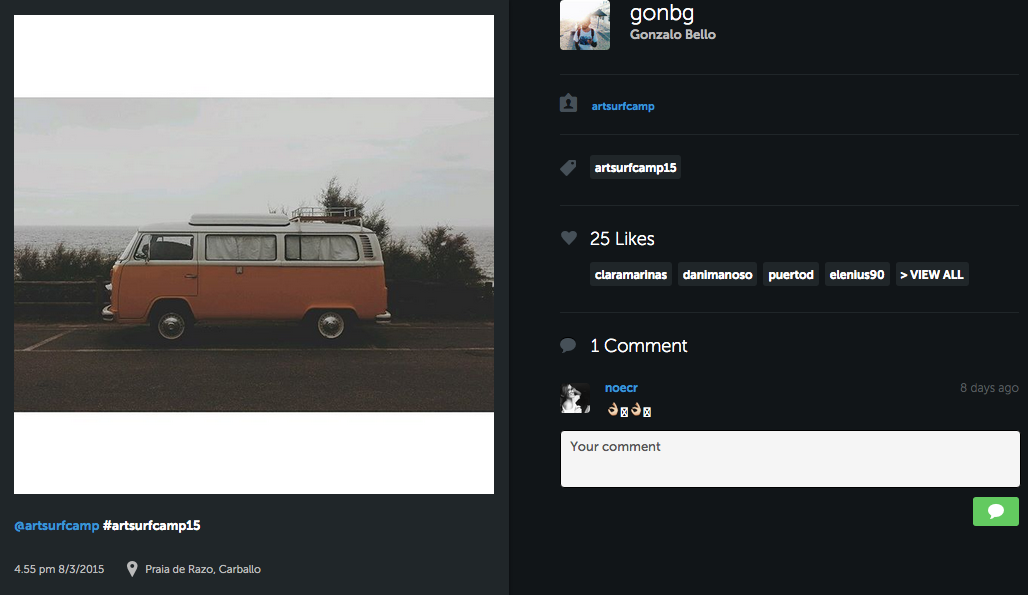View danimanoso liker profile

click(717, 274)
